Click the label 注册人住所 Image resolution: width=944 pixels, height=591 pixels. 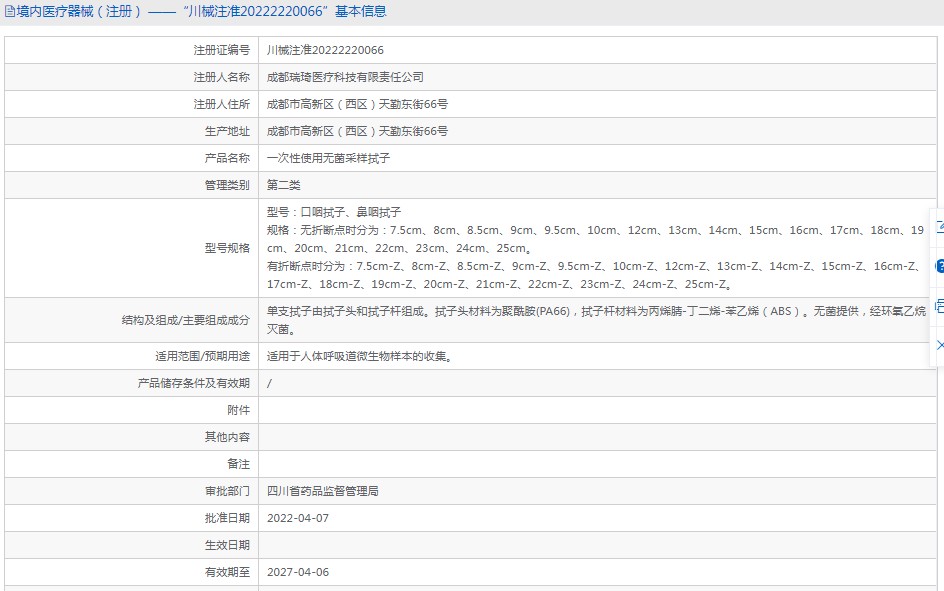click(222, 104)
